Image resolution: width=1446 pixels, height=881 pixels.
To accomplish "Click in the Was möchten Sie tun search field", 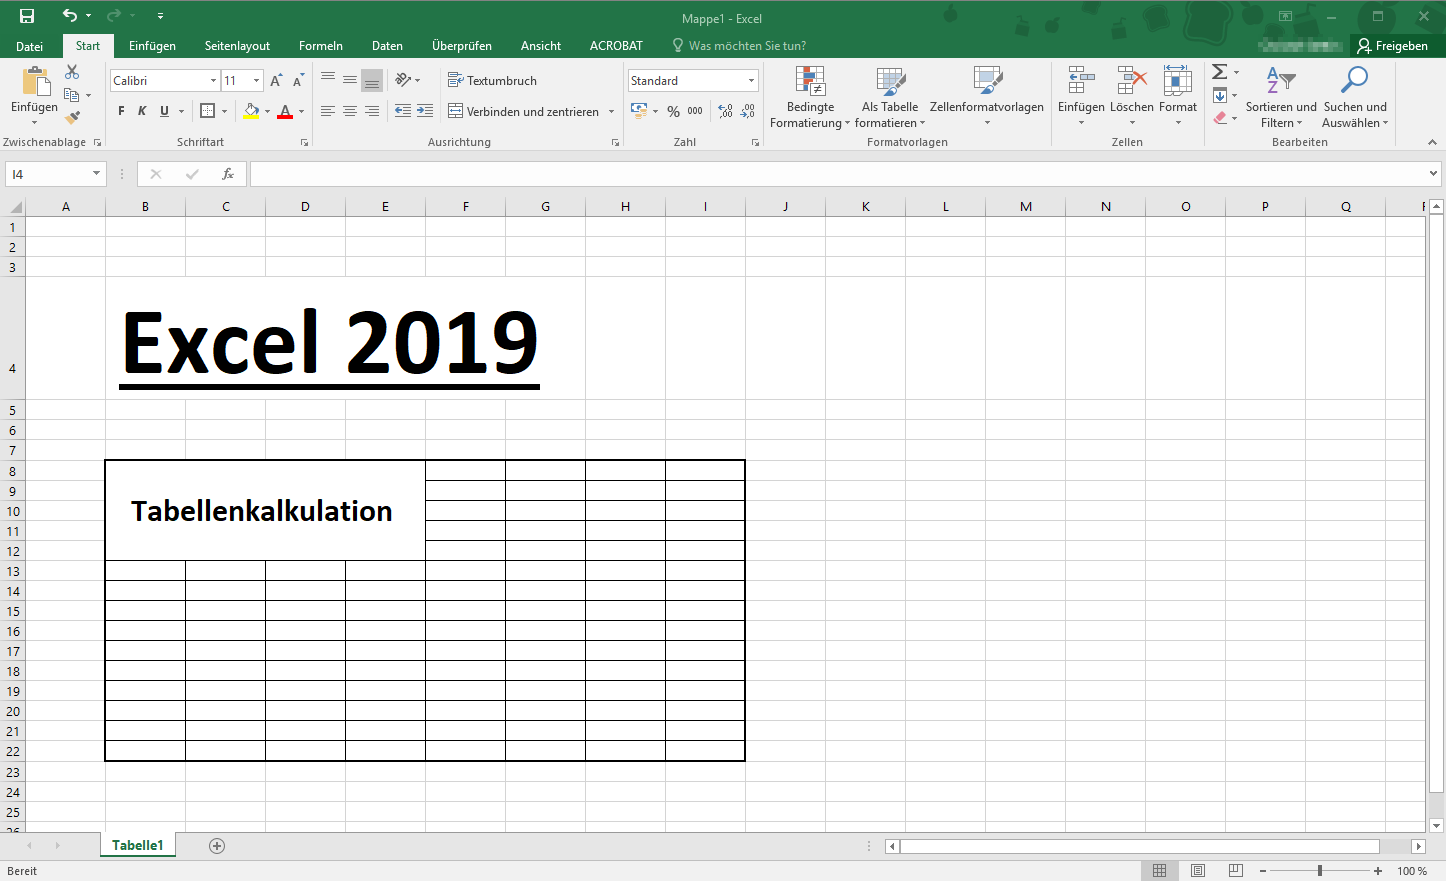I will tap(747, 46).
